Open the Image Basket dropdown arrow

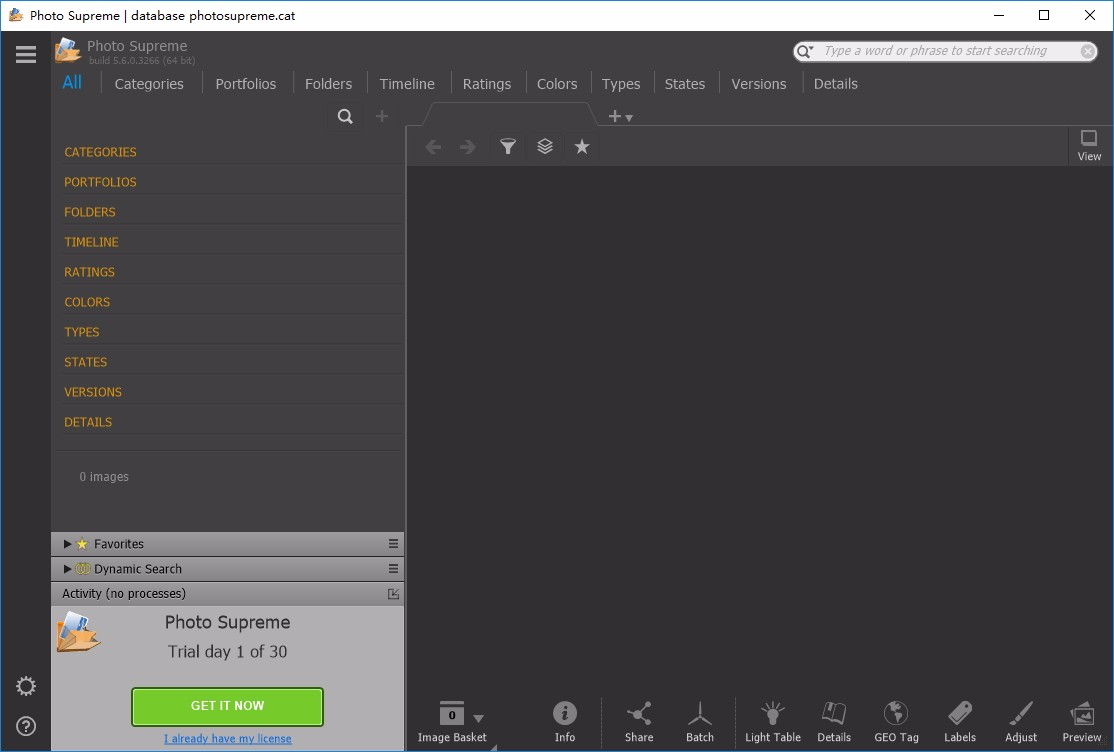click(478, 719)
